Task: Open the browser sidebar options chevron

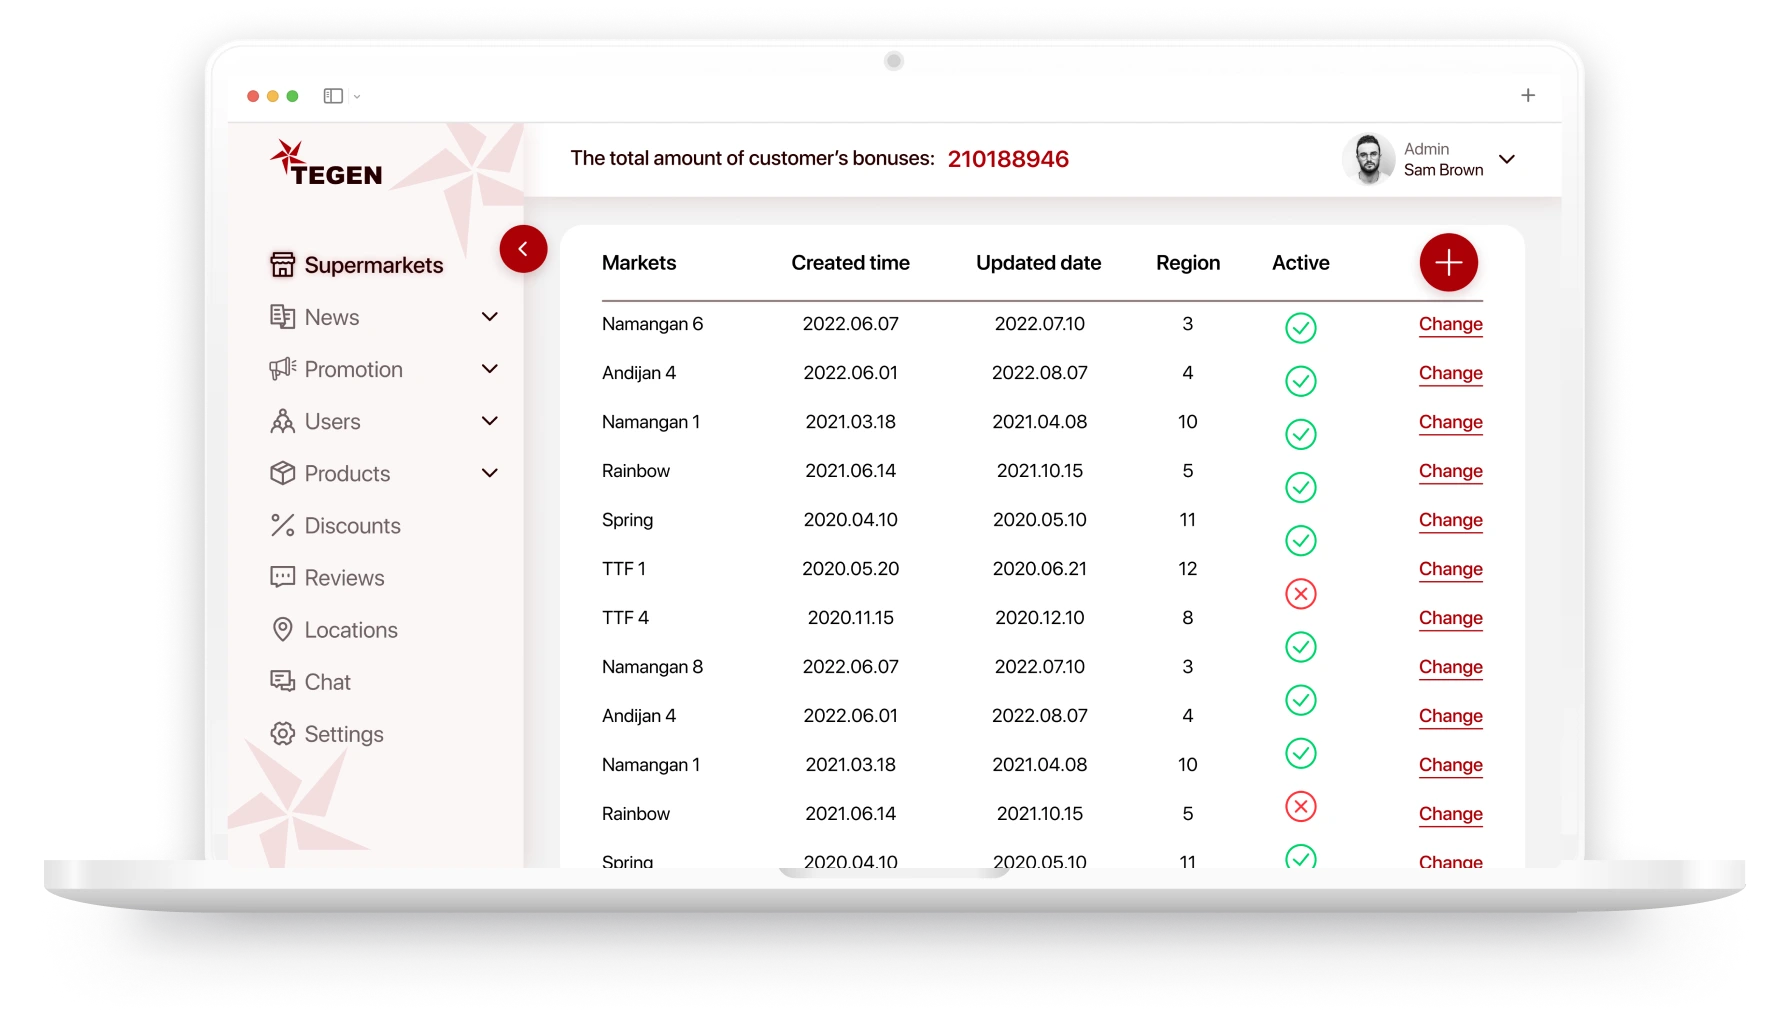Action: click(x=357, y=97)
